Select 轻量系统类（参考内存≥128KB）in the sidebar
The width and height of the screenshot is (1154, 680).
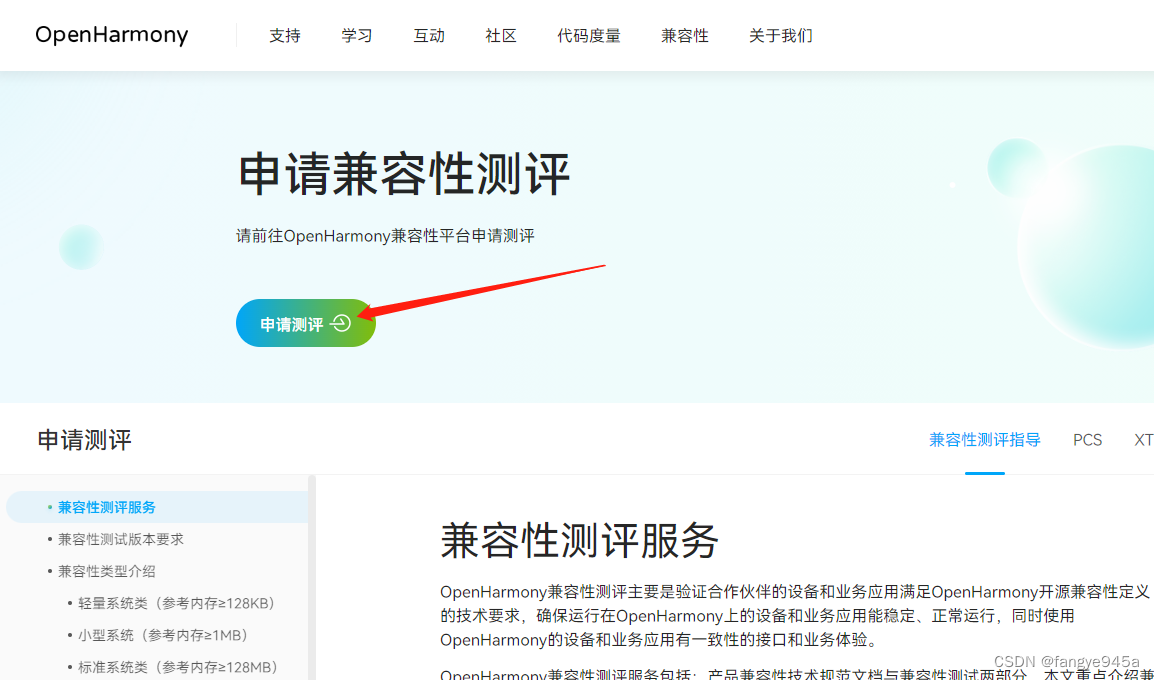point(176,603)
